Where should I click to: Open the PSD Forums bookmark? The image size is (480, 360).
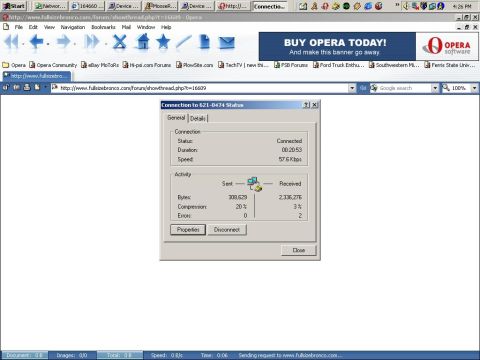(291, 65)
